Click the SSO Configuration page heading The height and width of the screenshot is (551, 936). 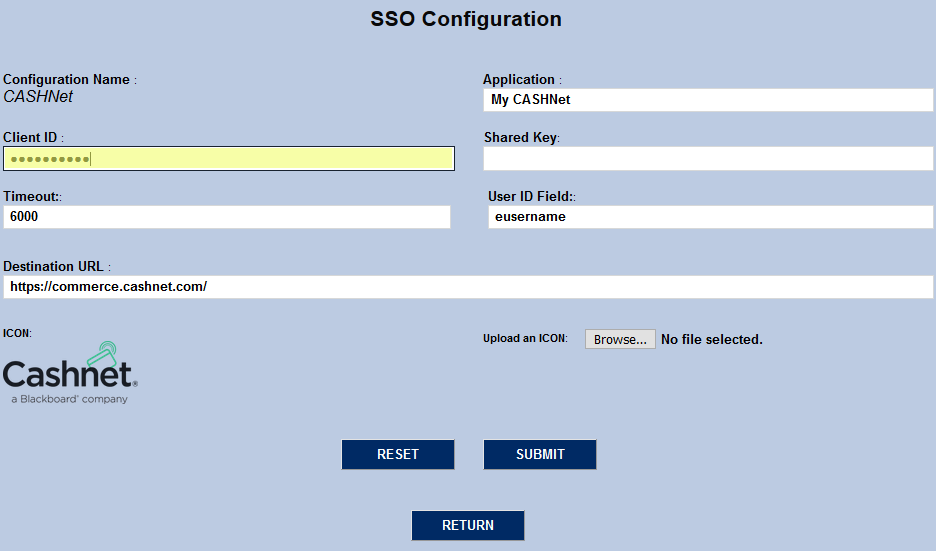pyautogui.click(x=466, y=19)
